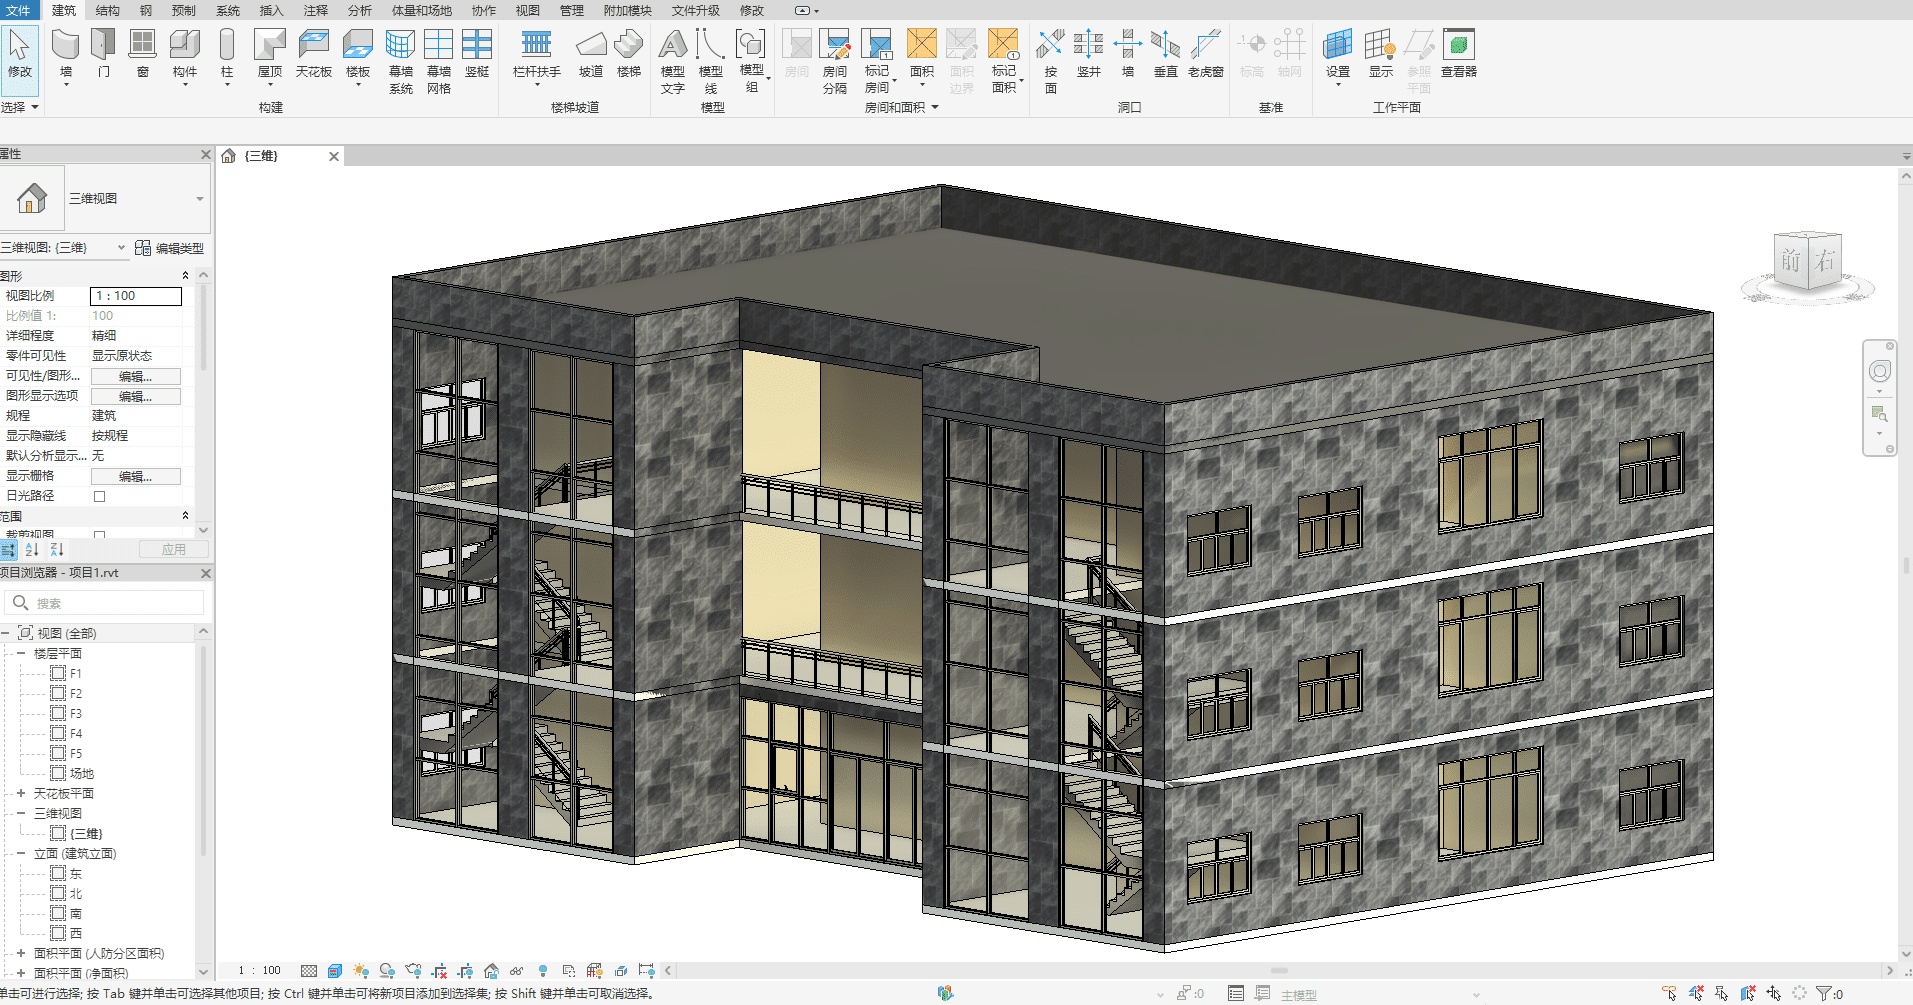Sort properties A to Z ascending
This screenshot has height=1005, width=1913.
pos(33,550)
